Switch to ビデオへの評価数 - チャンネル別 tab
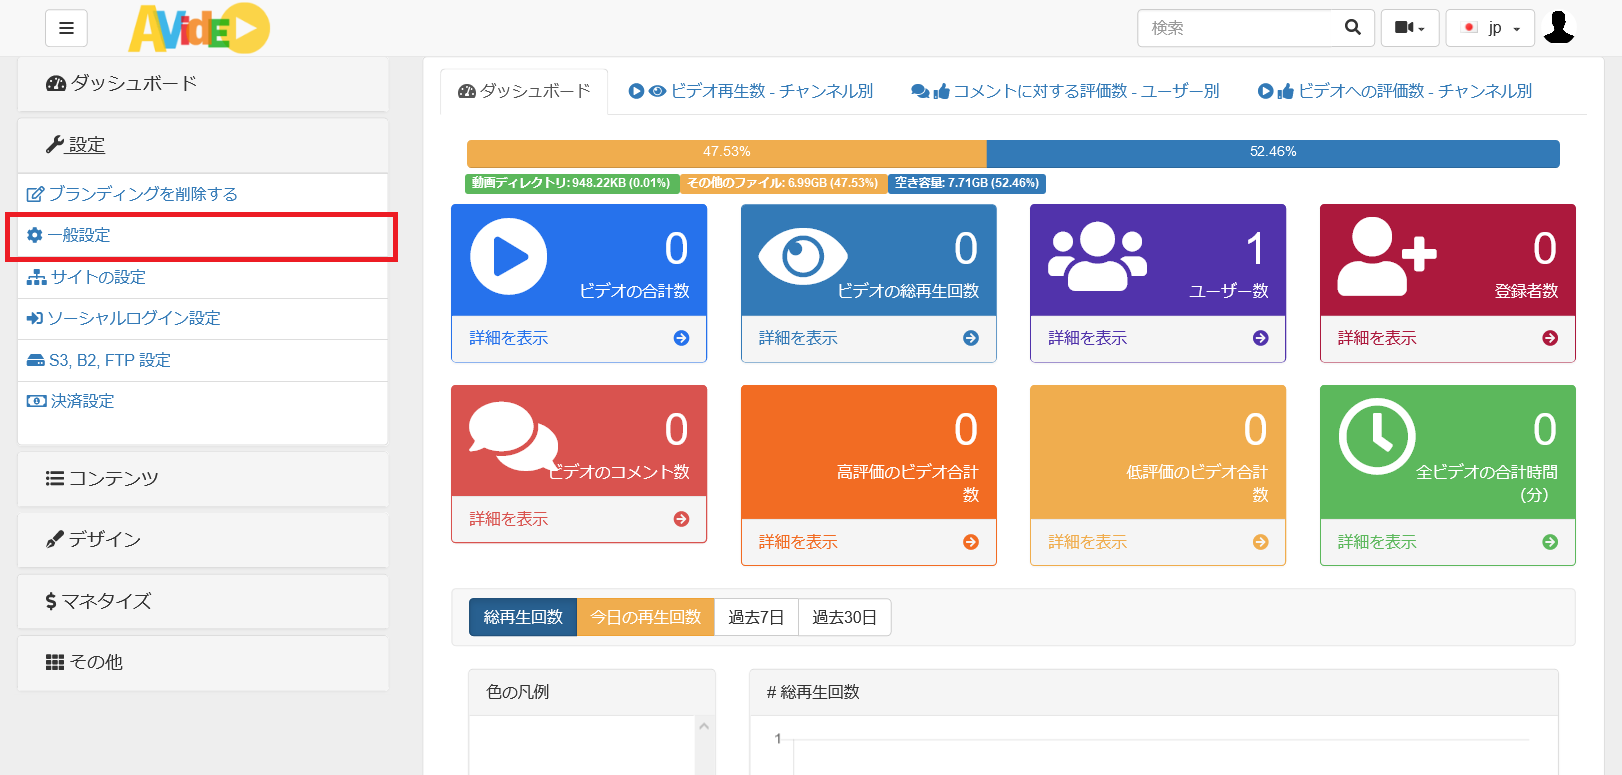Viewport: 1622px width, 775px height. click(x=1395, y=91)
